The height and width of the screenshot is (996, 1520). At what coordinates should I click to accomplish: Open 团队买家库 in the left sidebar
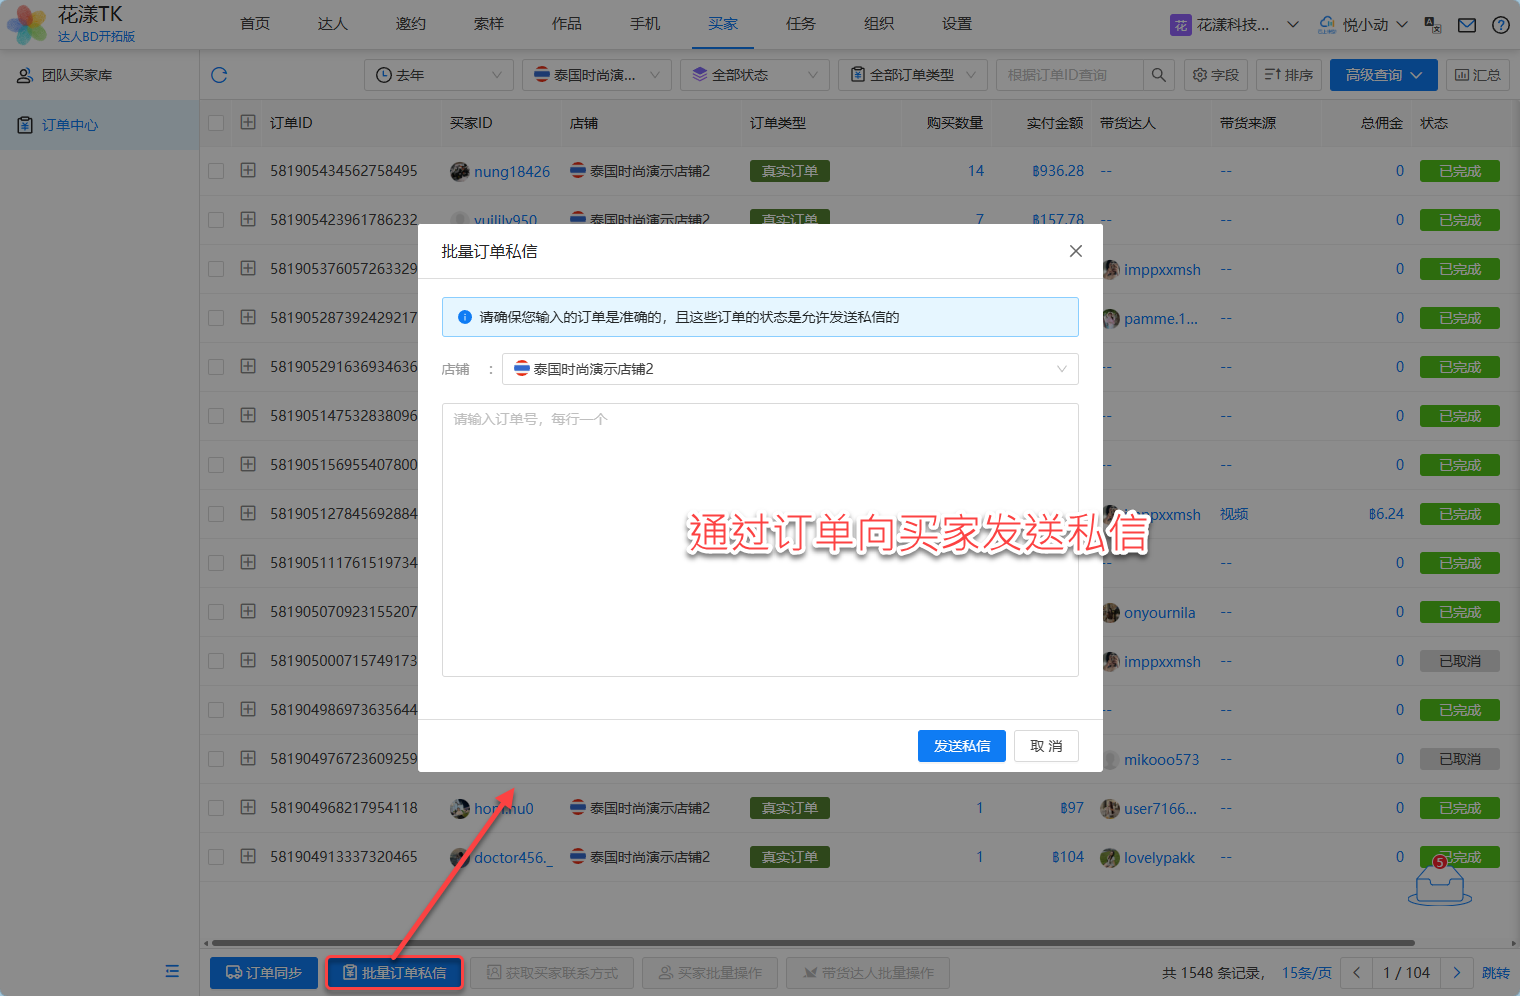77,75
